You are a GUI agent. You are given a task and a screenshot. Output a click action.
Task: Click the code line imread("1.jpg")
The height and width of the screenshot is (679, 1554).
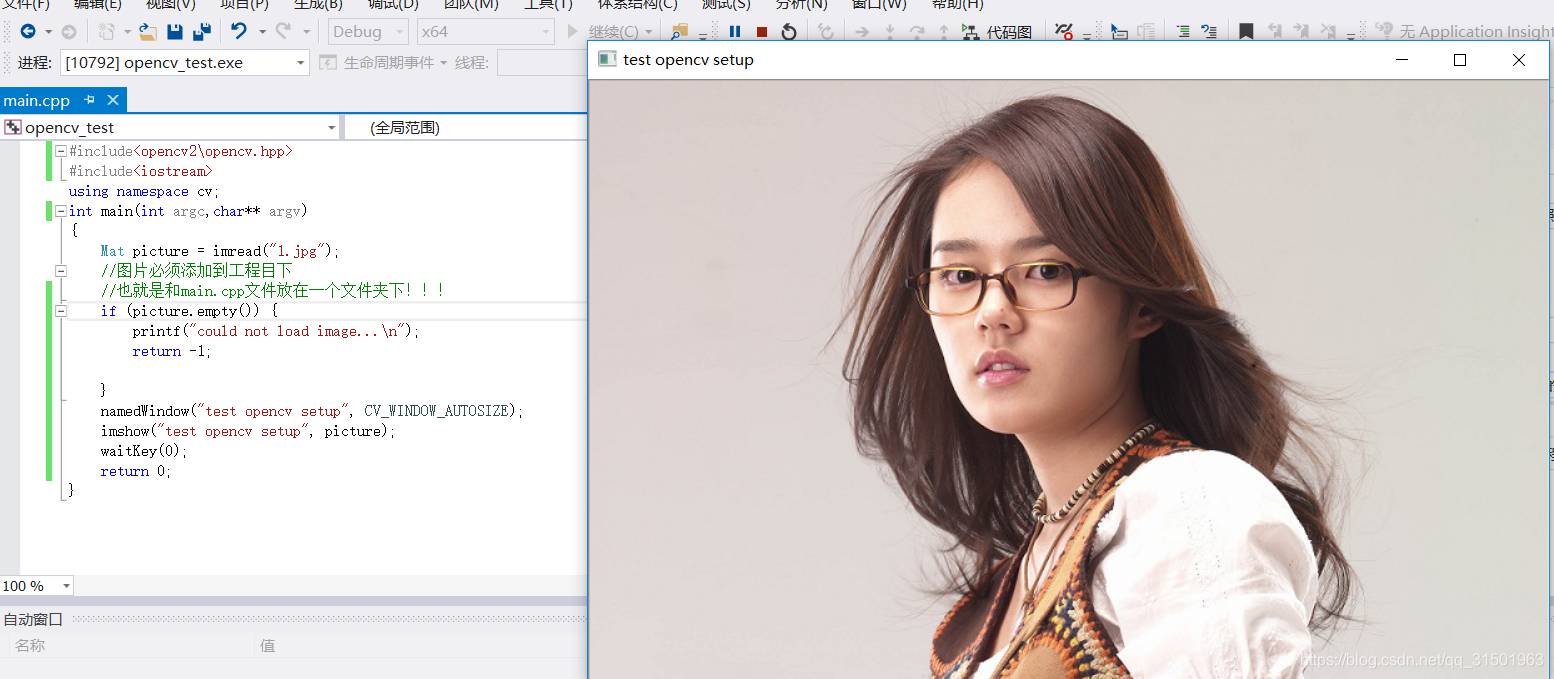point(220,251)
